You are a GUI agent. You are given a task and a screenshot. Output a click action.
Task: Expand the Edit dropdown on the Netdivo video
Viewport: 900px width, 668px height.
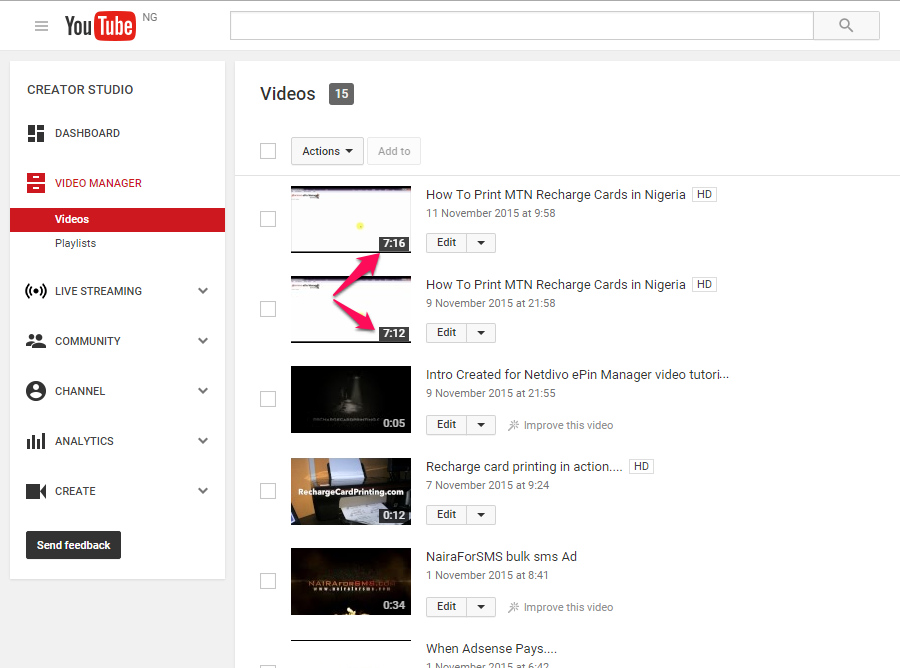[x=481, y=424]
